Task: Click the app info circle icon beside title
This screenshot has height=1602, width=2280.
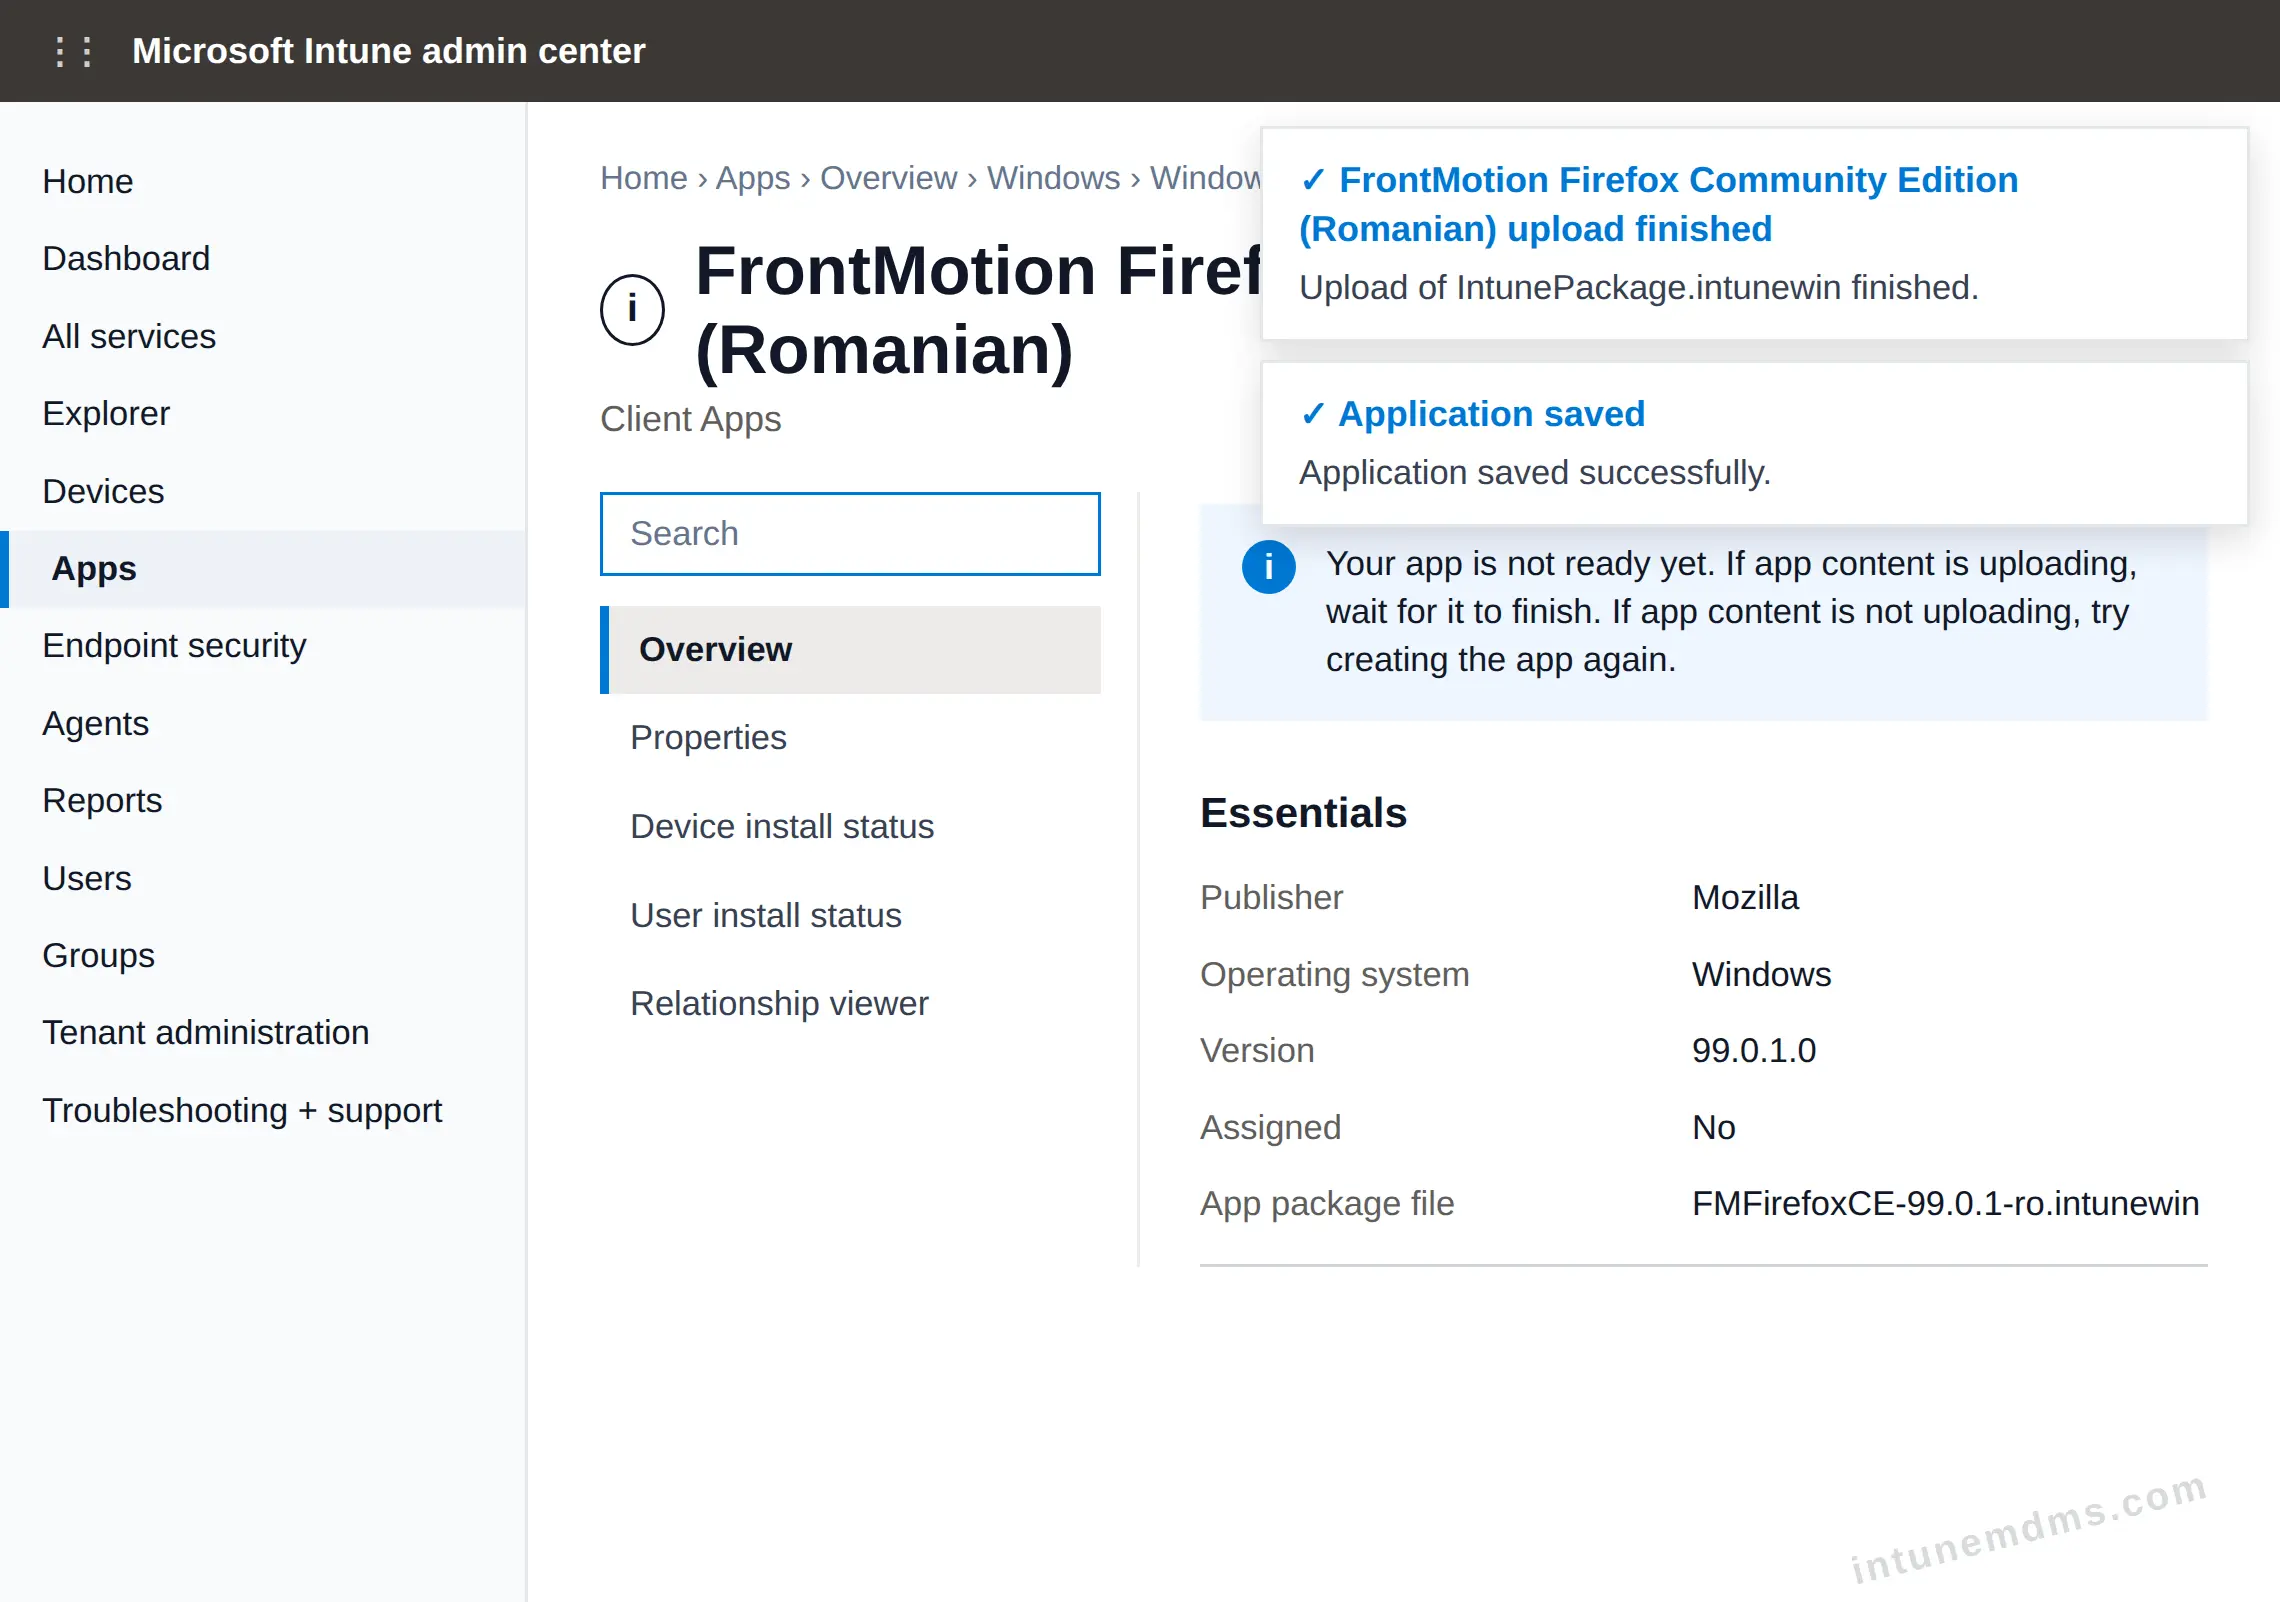Action: click(x=632, y=310)
